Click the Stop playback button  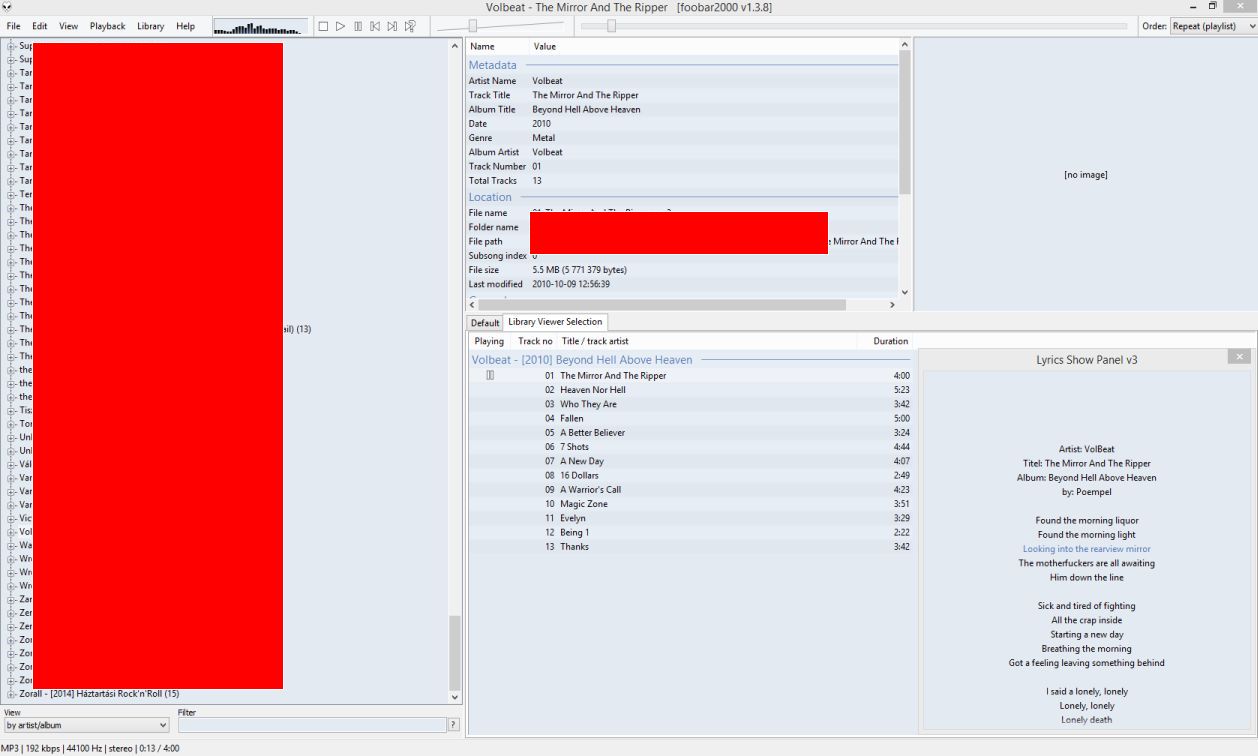[323, 26]
